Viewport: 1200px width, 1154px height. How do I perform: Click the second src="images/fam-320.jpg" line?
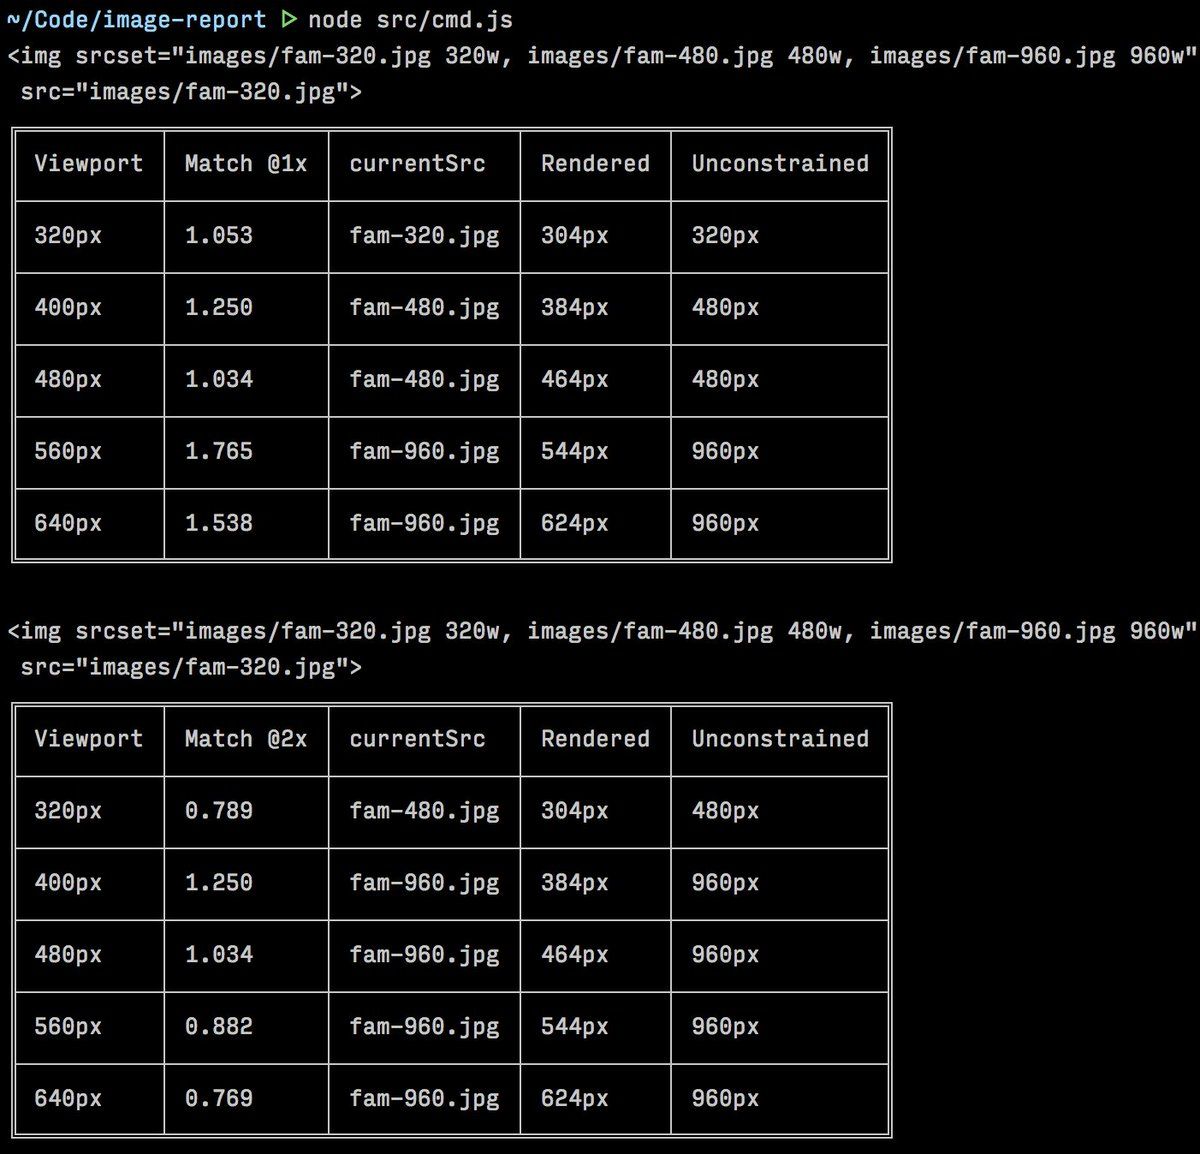[x=191, y=667]
